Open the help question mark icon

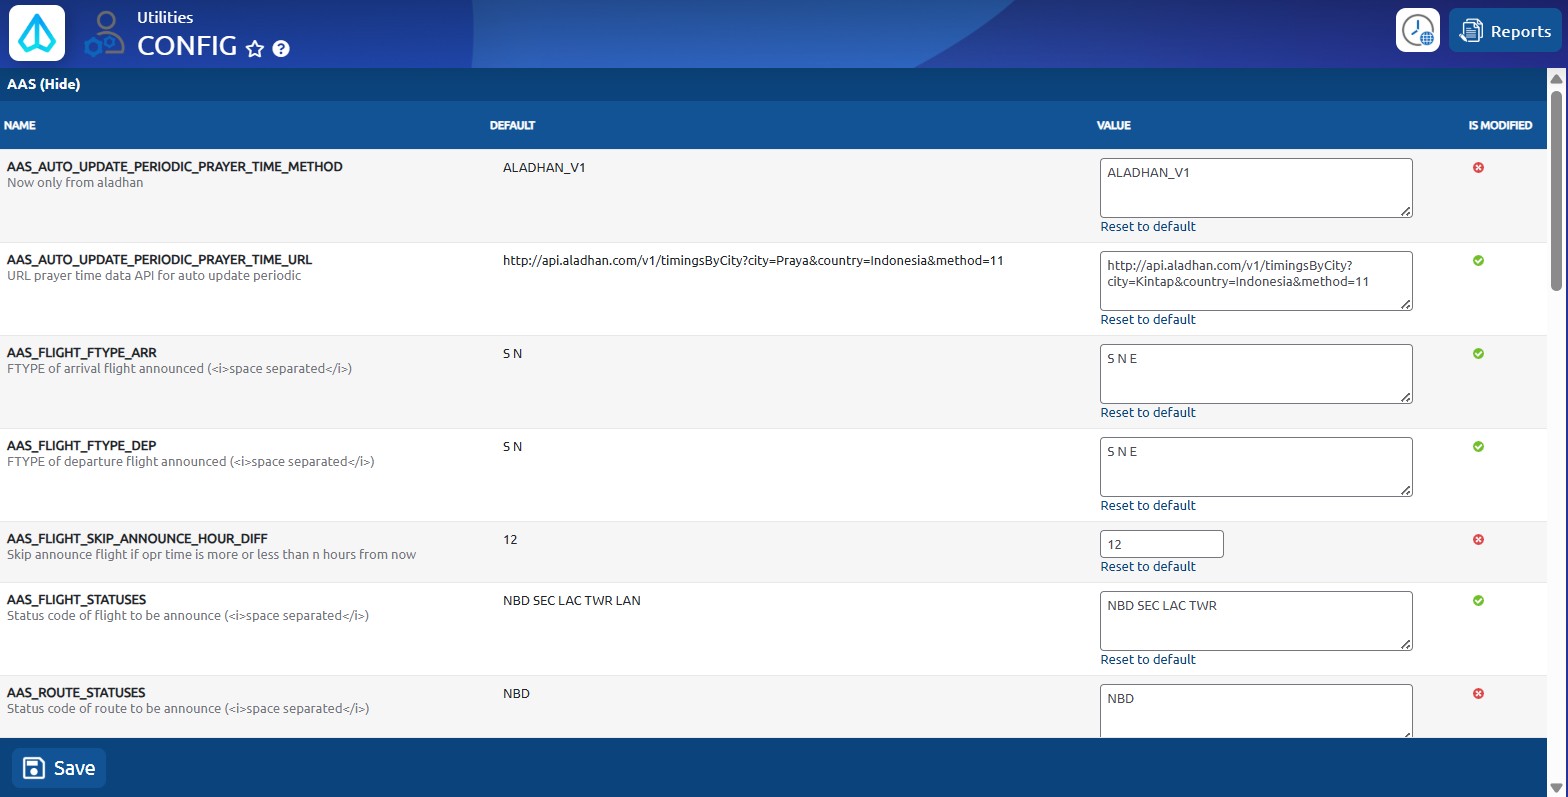pos(281,49)
